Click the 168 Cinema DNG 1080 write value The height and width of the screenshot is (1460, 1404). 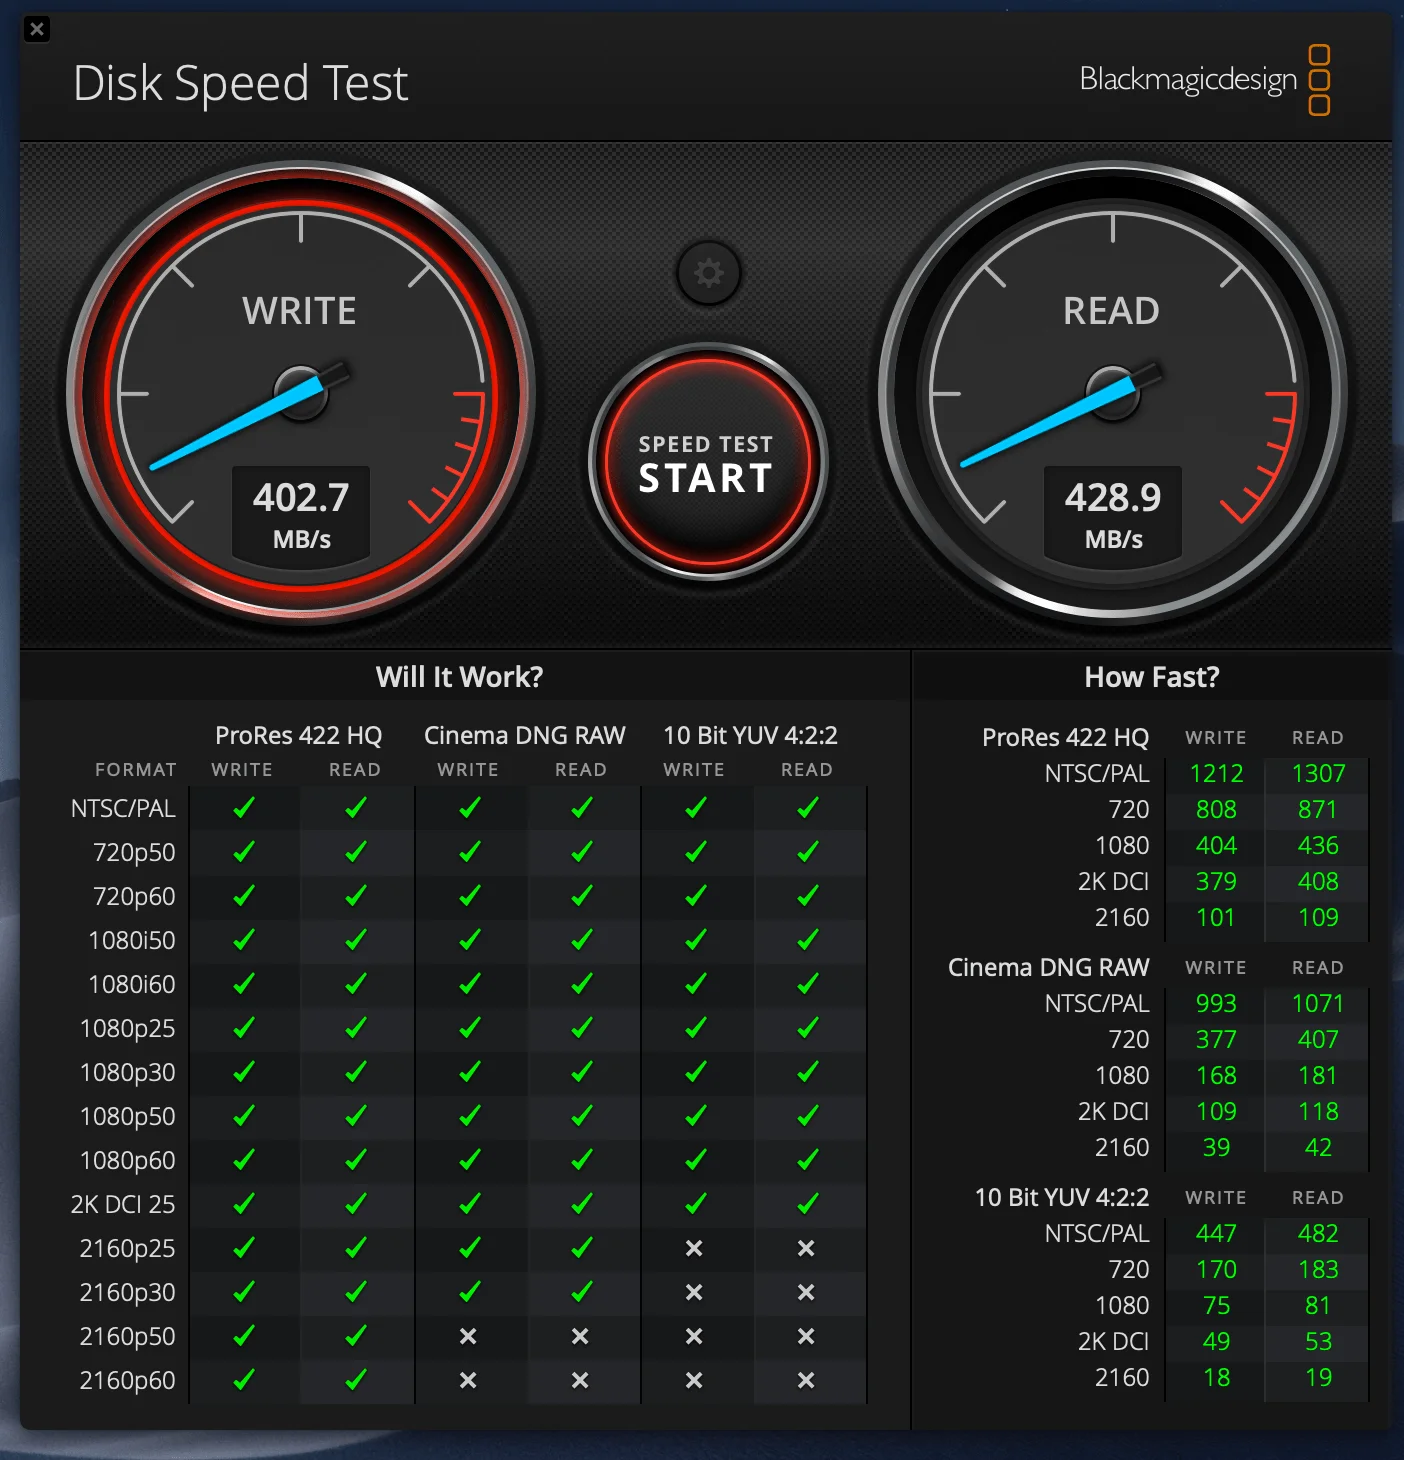tap(1217, 1075)
